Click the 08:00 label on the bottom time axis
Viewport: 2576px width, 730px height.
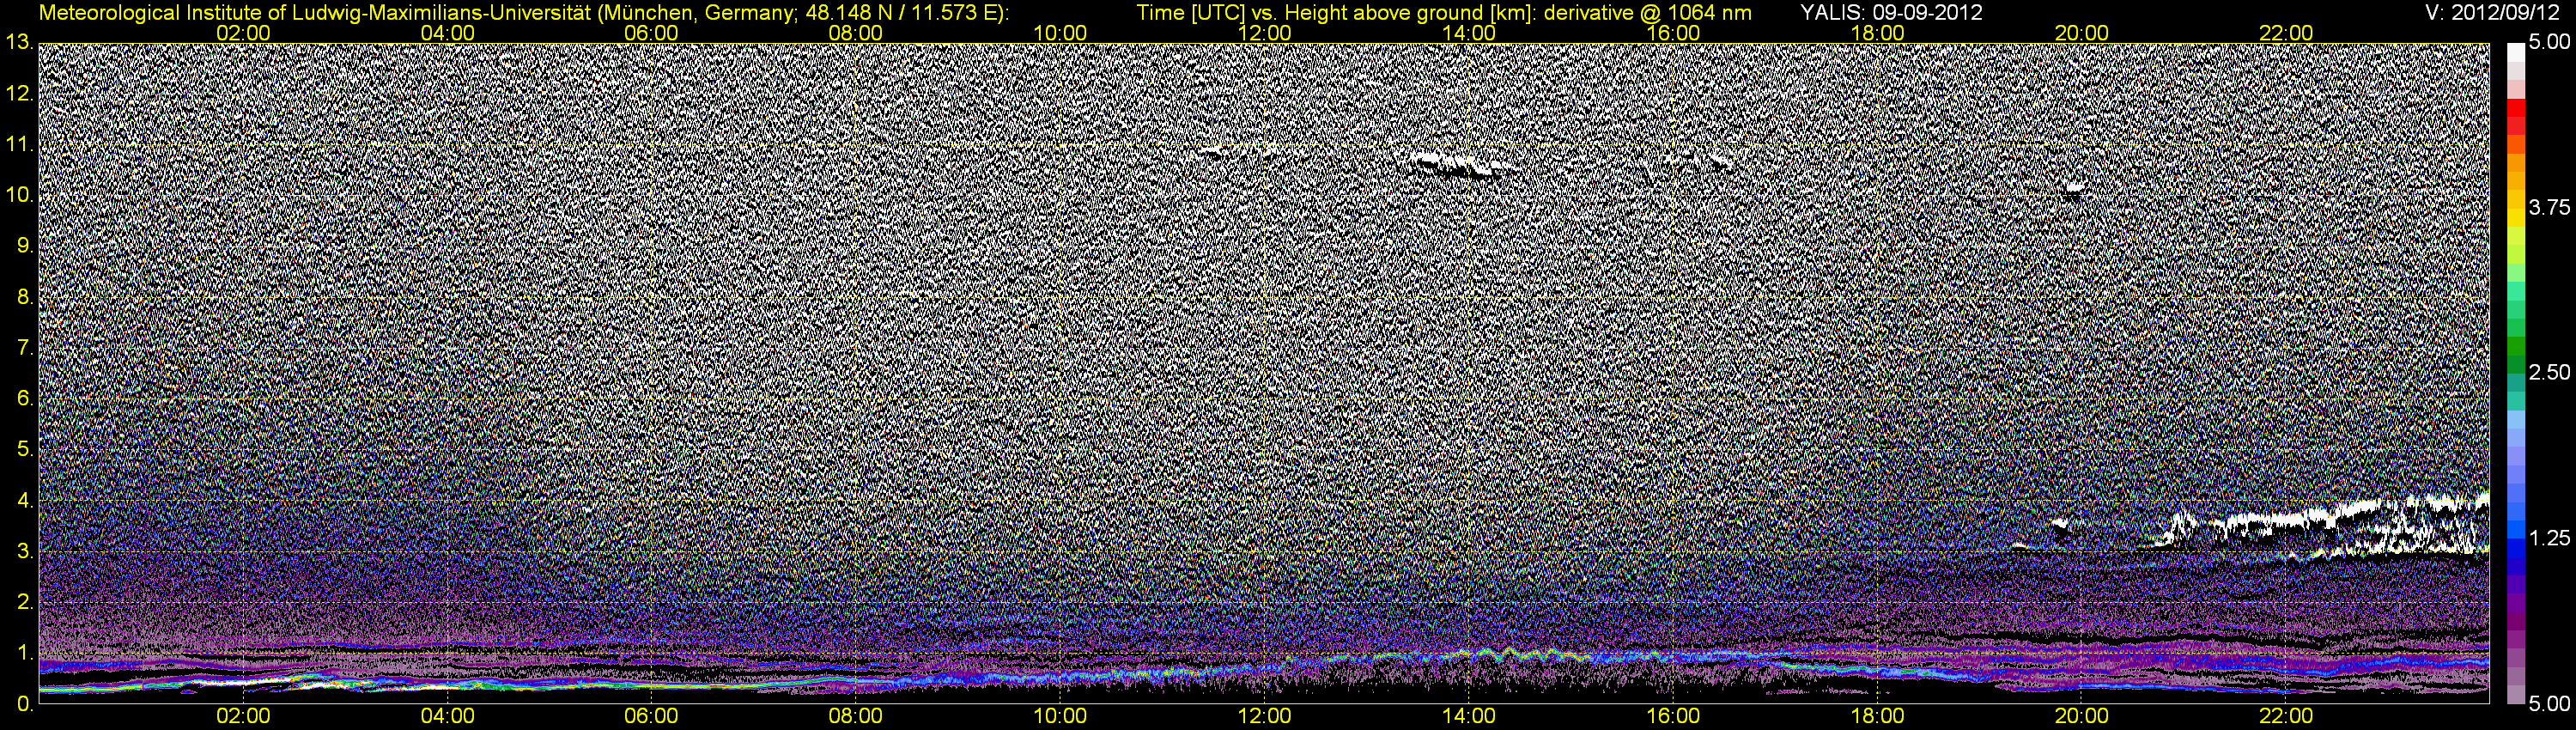pos(856,717)
